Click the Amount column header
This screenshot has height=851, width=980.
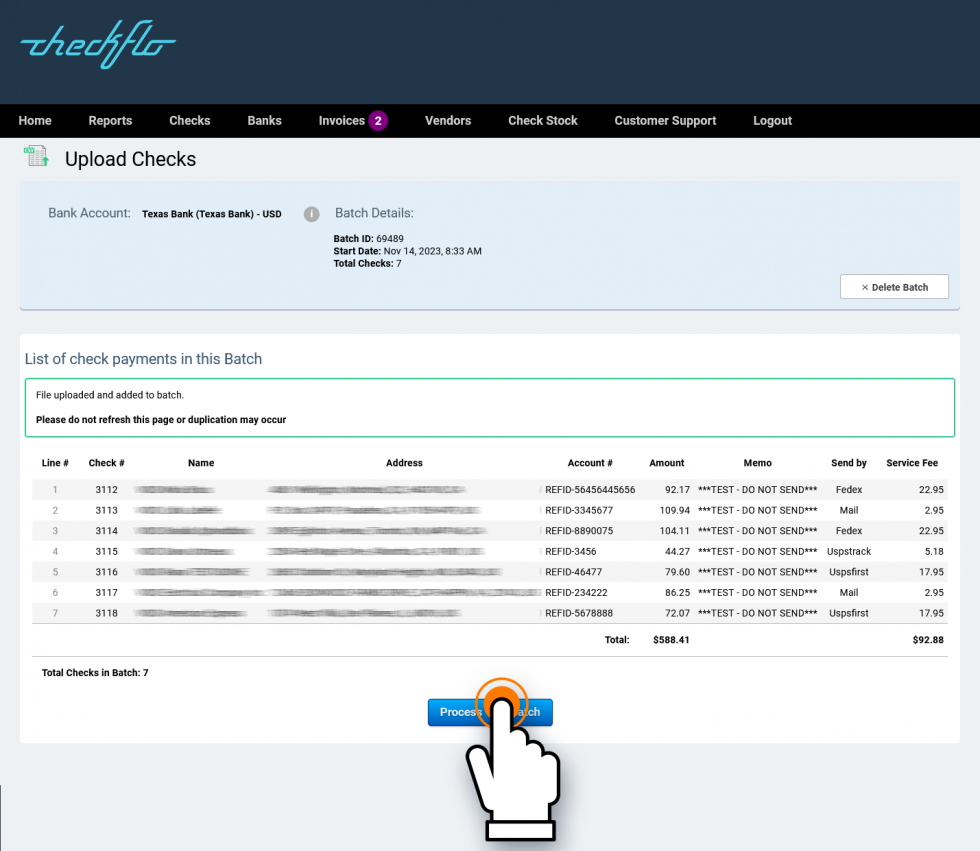(x=666, y=462)
